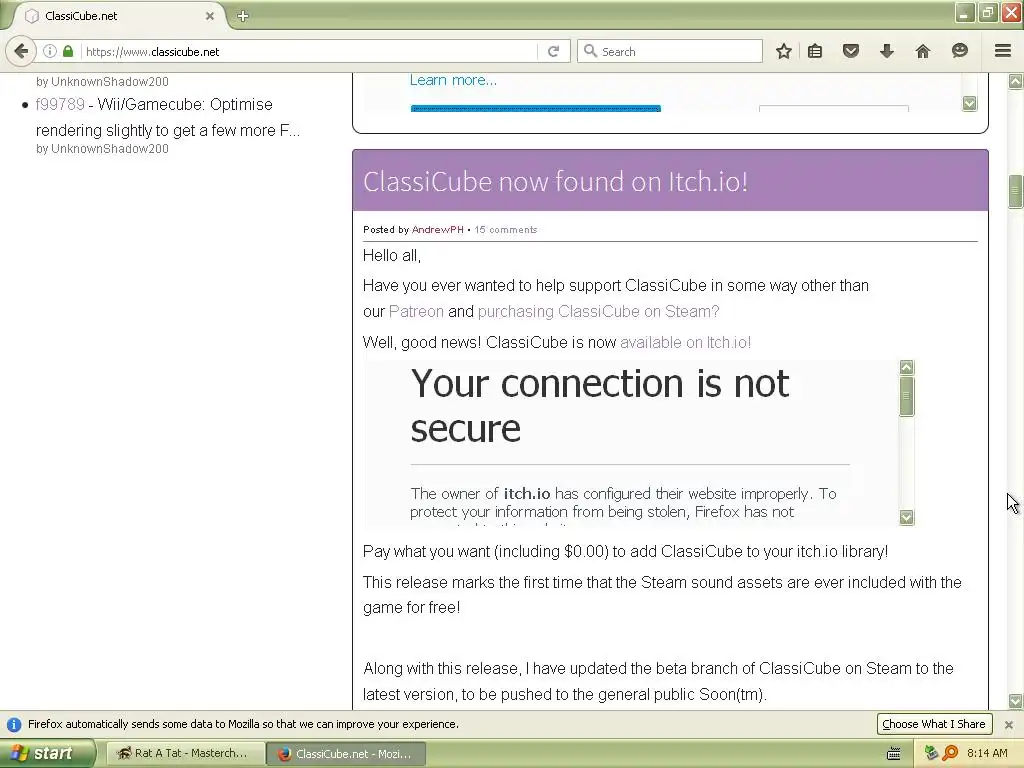Open the Firefox Hello smiley icon
Viewport: 1024px width, 768px height.
(959, 51)
